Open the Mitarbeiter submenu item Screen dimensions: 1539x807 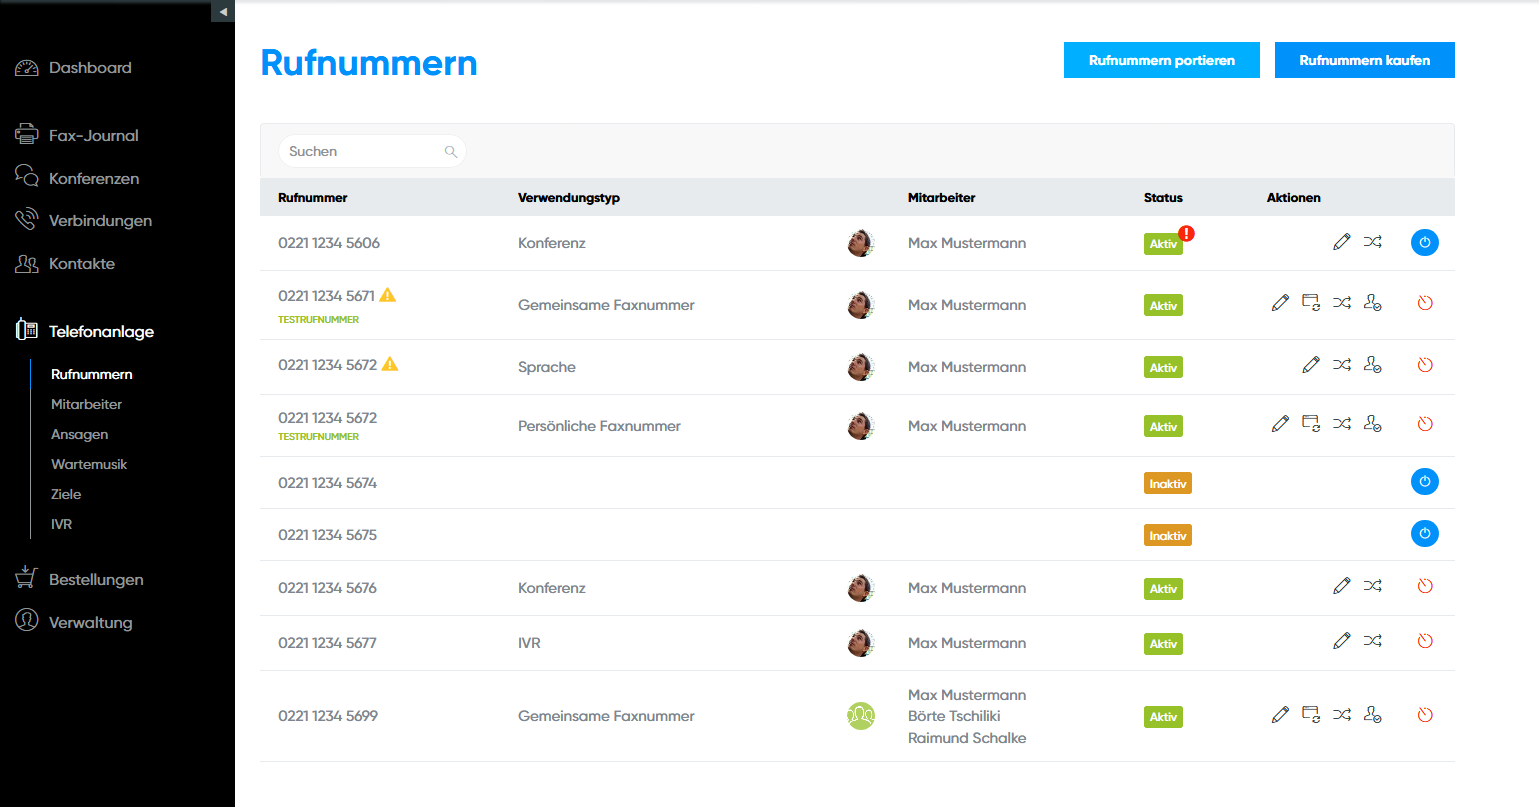87,404
